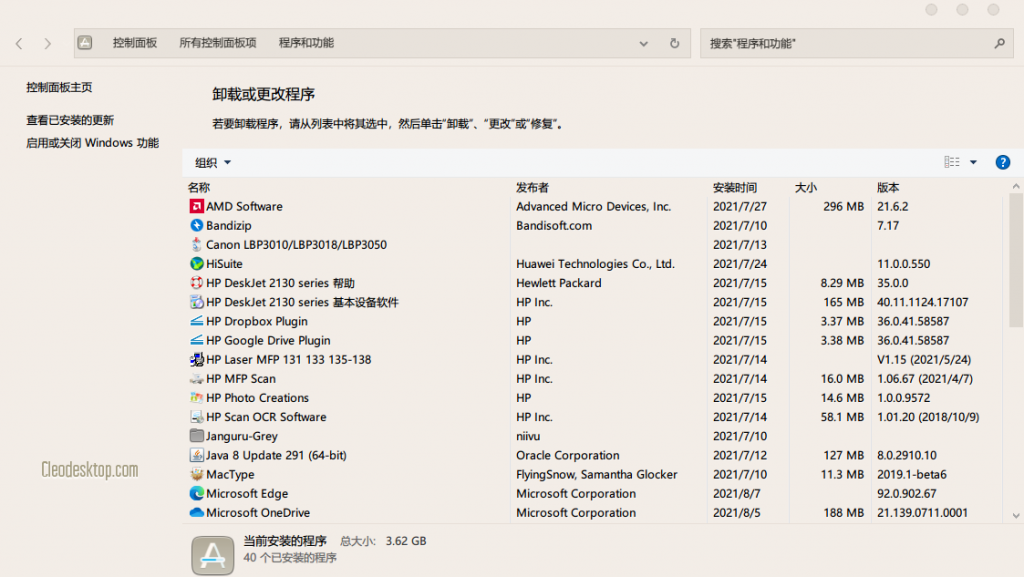Viewport: 1024px width, 577px height.
Task: Click the address bar folder icon
Action: 85,43
